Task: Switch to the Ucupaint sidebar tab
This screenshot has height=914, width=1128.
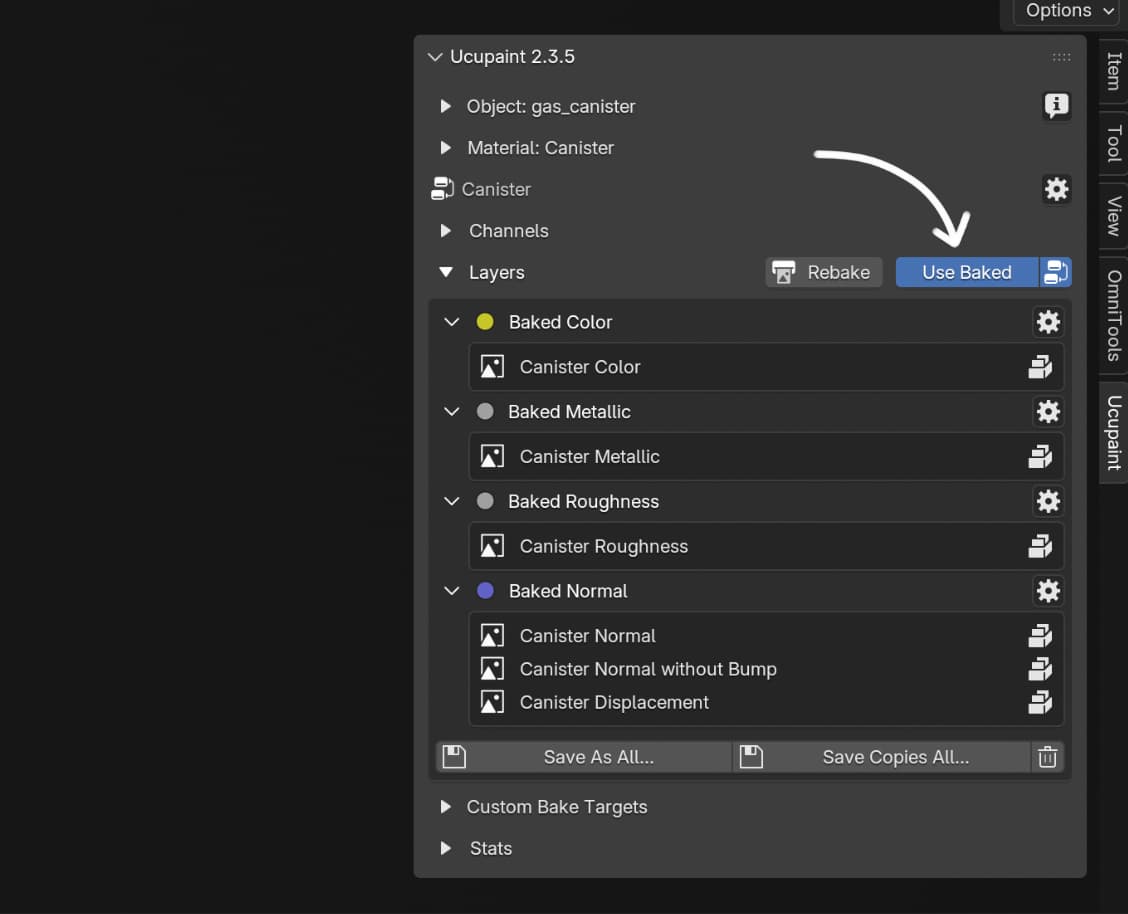Action: 1114,432
